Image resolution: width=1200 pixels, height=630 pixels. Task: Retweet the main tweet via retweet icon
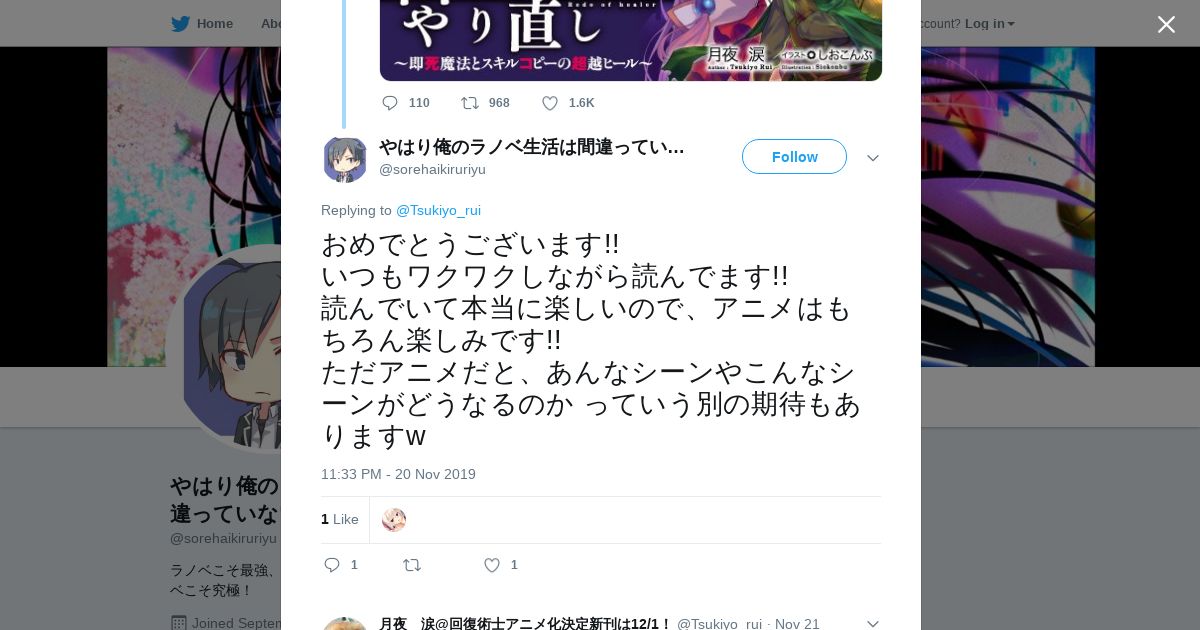click(x=412, y=565)
